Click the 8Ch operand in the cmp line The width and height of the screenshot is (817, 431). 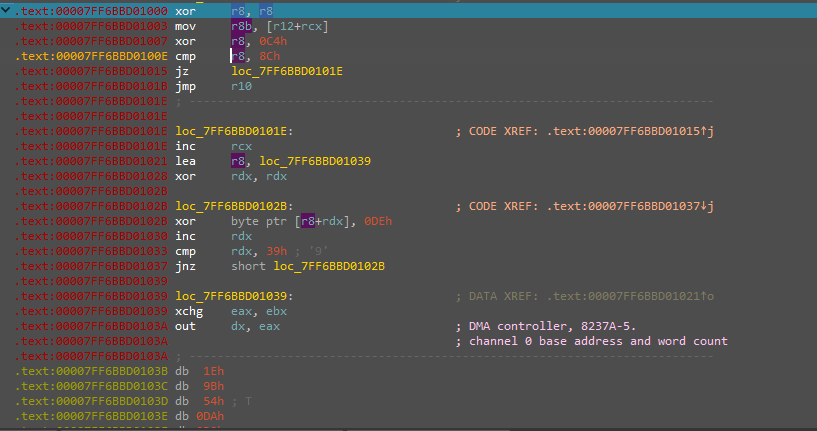click(x=266, y=56)
